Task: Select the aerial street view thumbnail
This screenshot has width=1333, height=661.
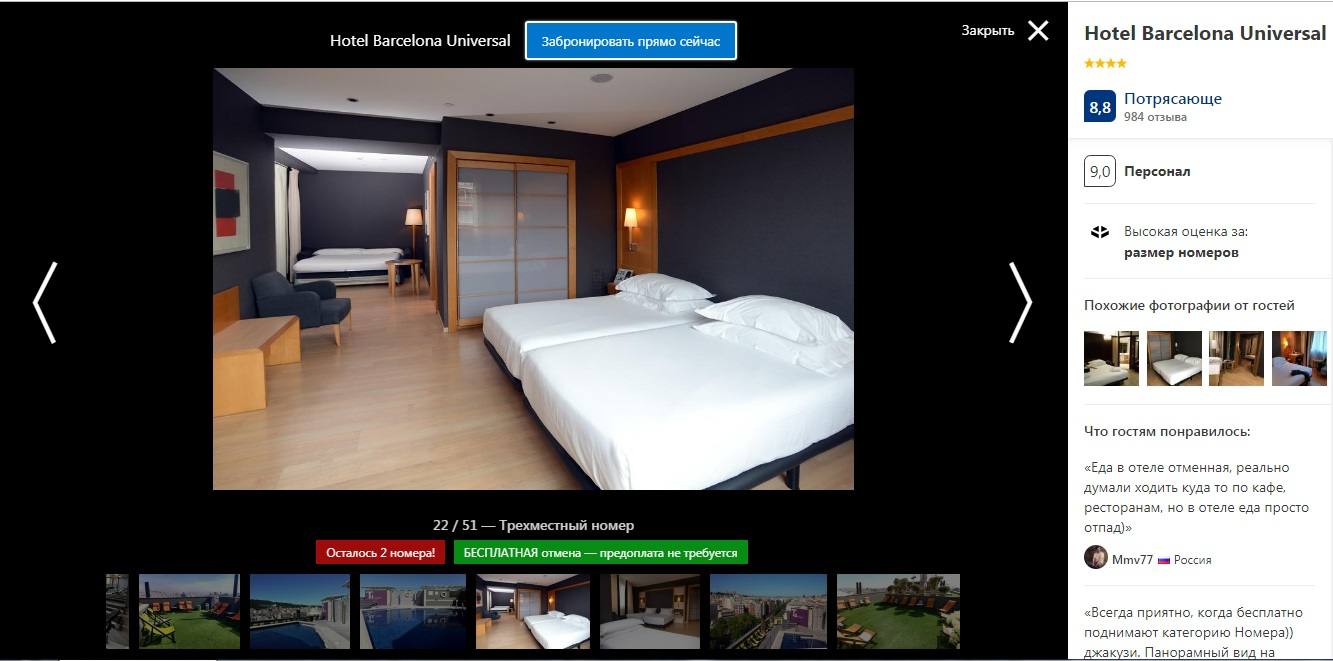Action: point(768,611)
